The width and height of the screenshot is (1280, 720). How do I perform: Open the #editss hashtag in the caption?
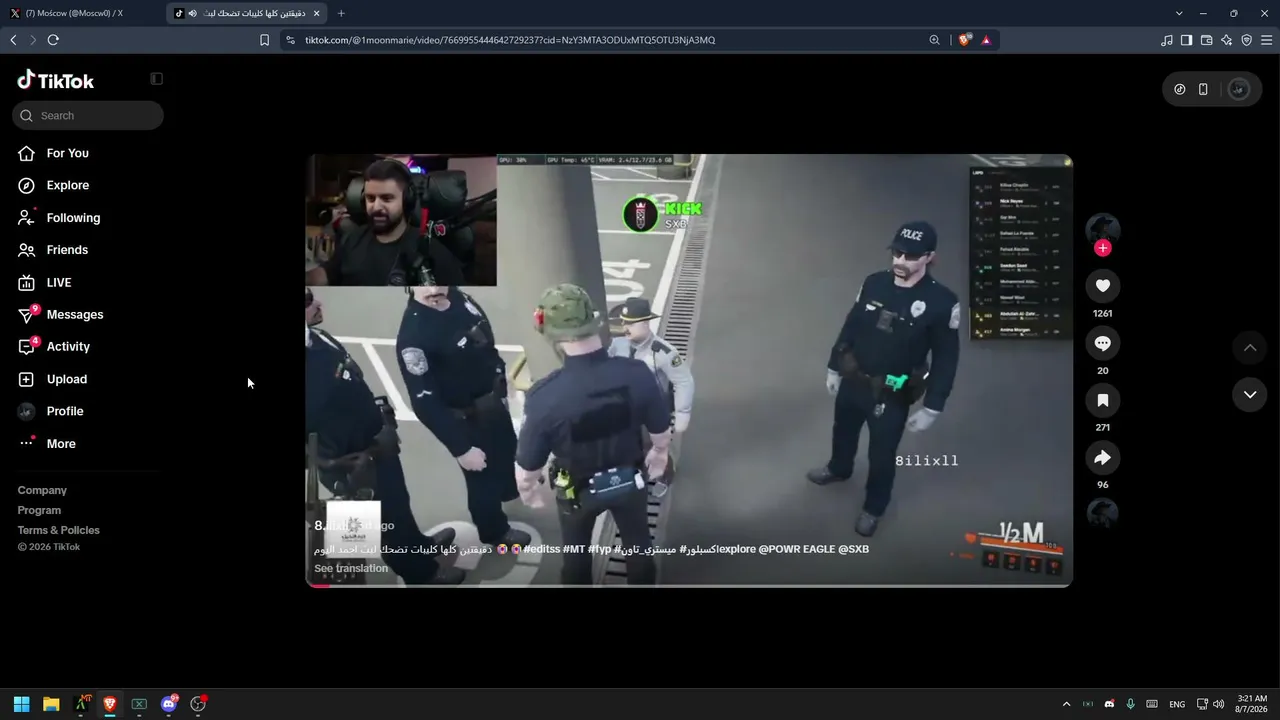540,549
